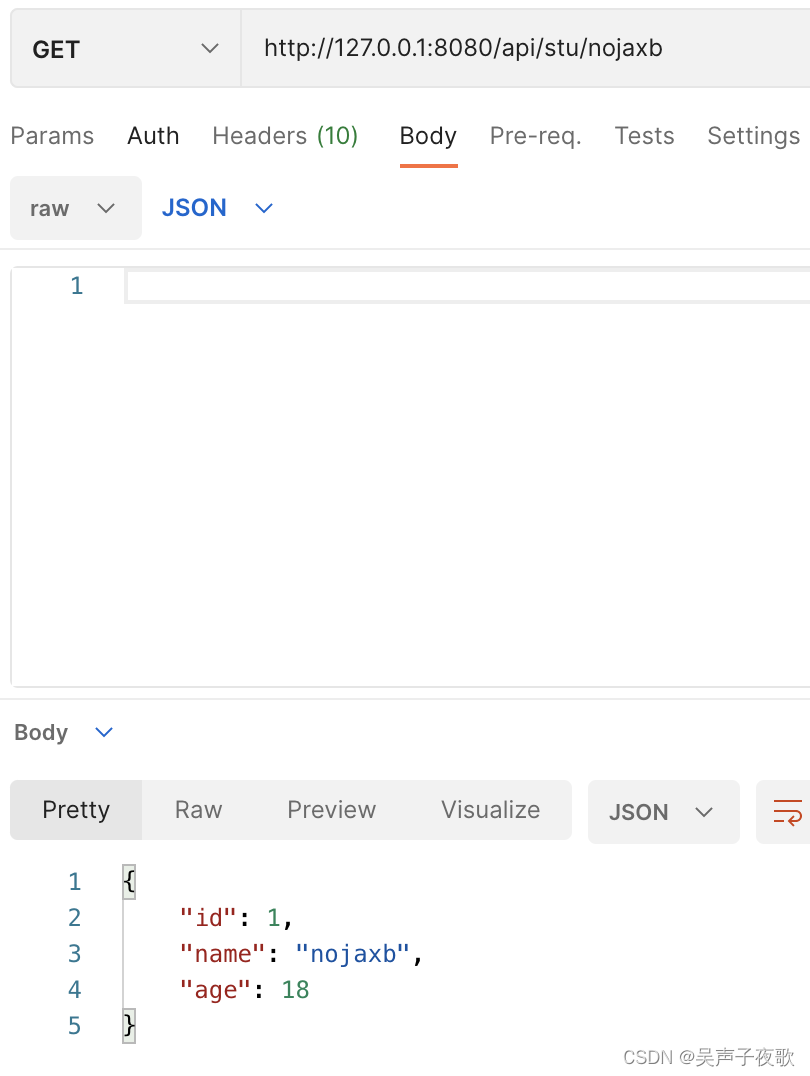Switch to Raw response view
The width and height of the screenshot is (810, 1076).
[198, 810]
